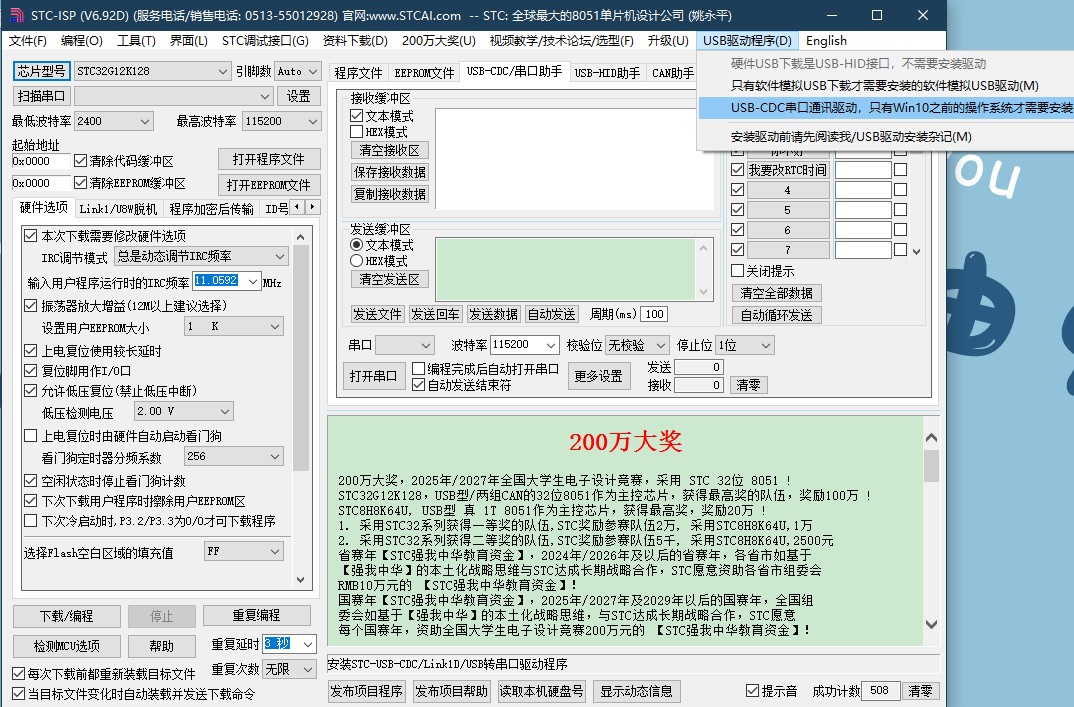Viewport: 1074px width, 707px height.
Task: Toggle 关闭提示 checkbox
Action: point(738,271)
